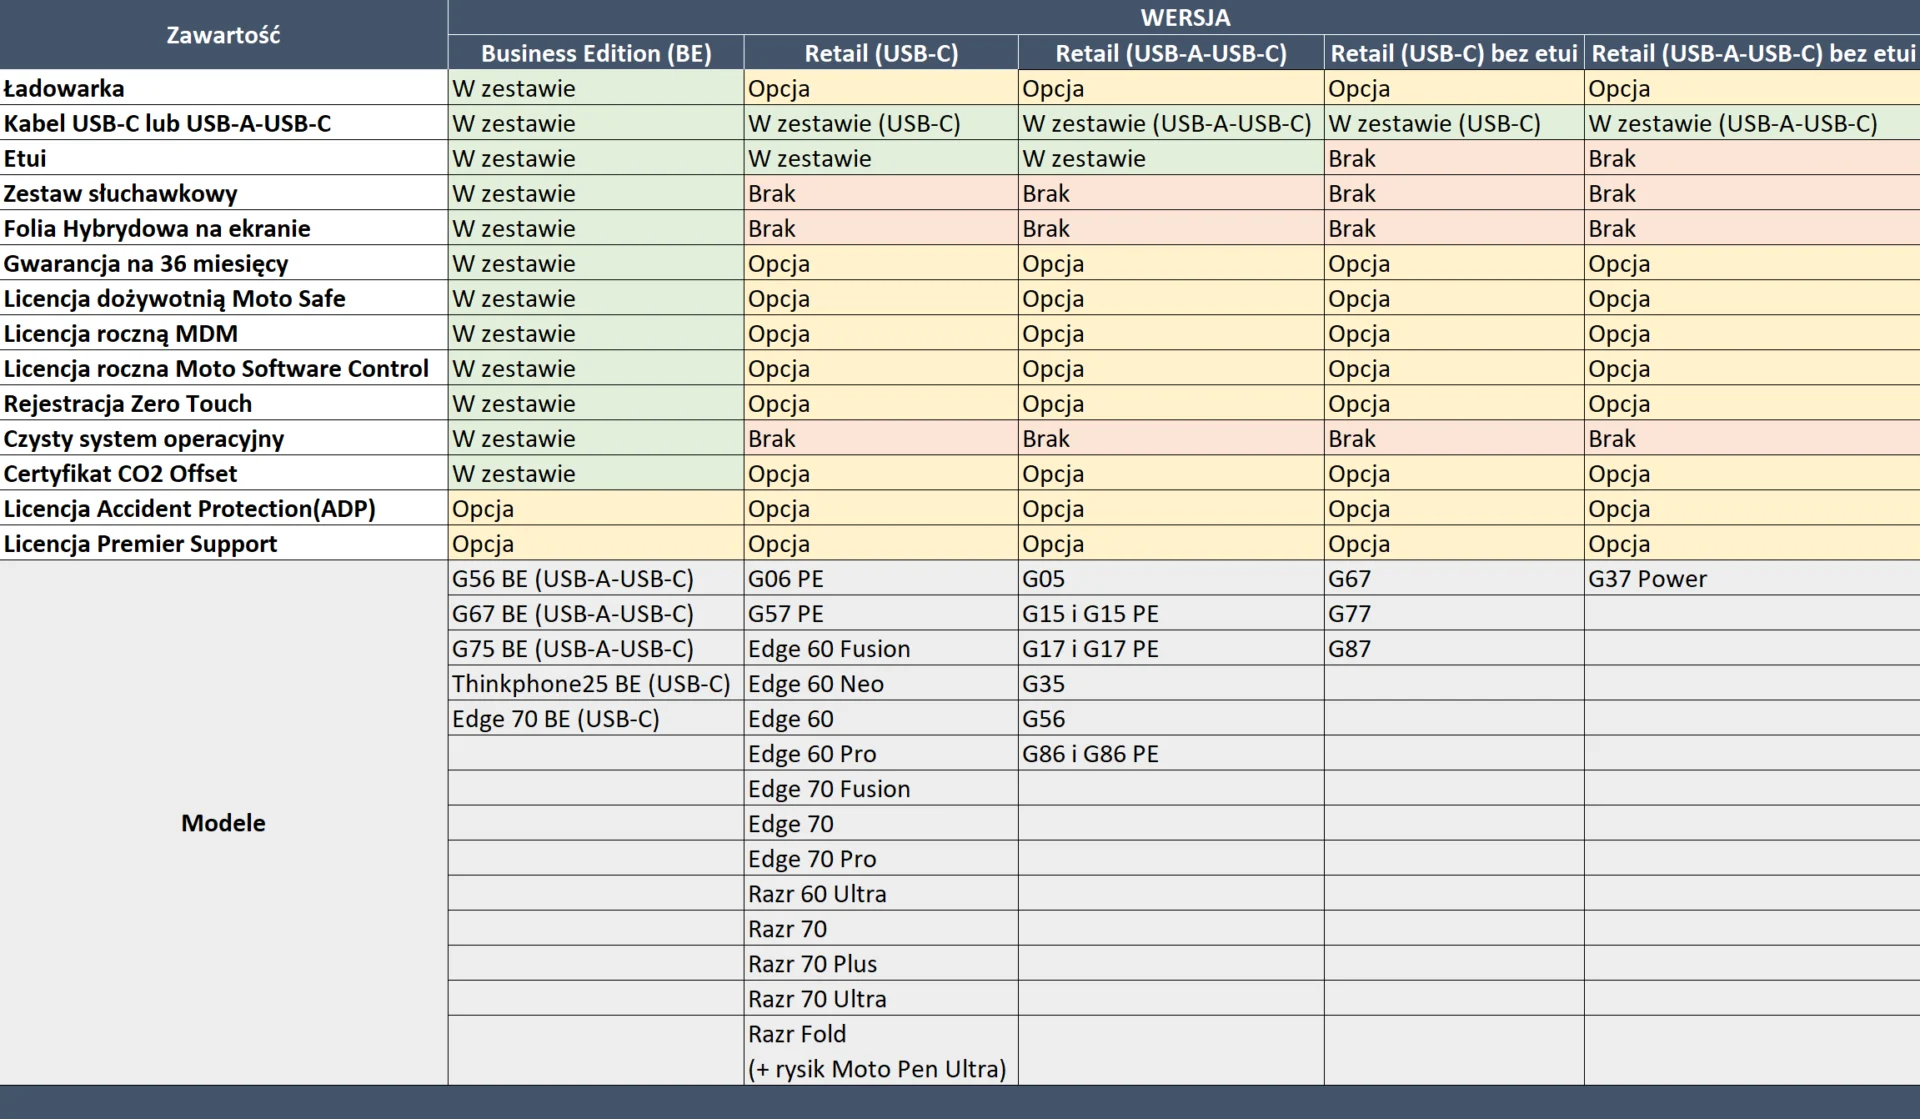Image resolution: width=1920 pixels, height=1119 pixels.
Task: Click the 'G75 BE (USB-A-USB-C)' model cell
Action: click(x=596, y=648)
